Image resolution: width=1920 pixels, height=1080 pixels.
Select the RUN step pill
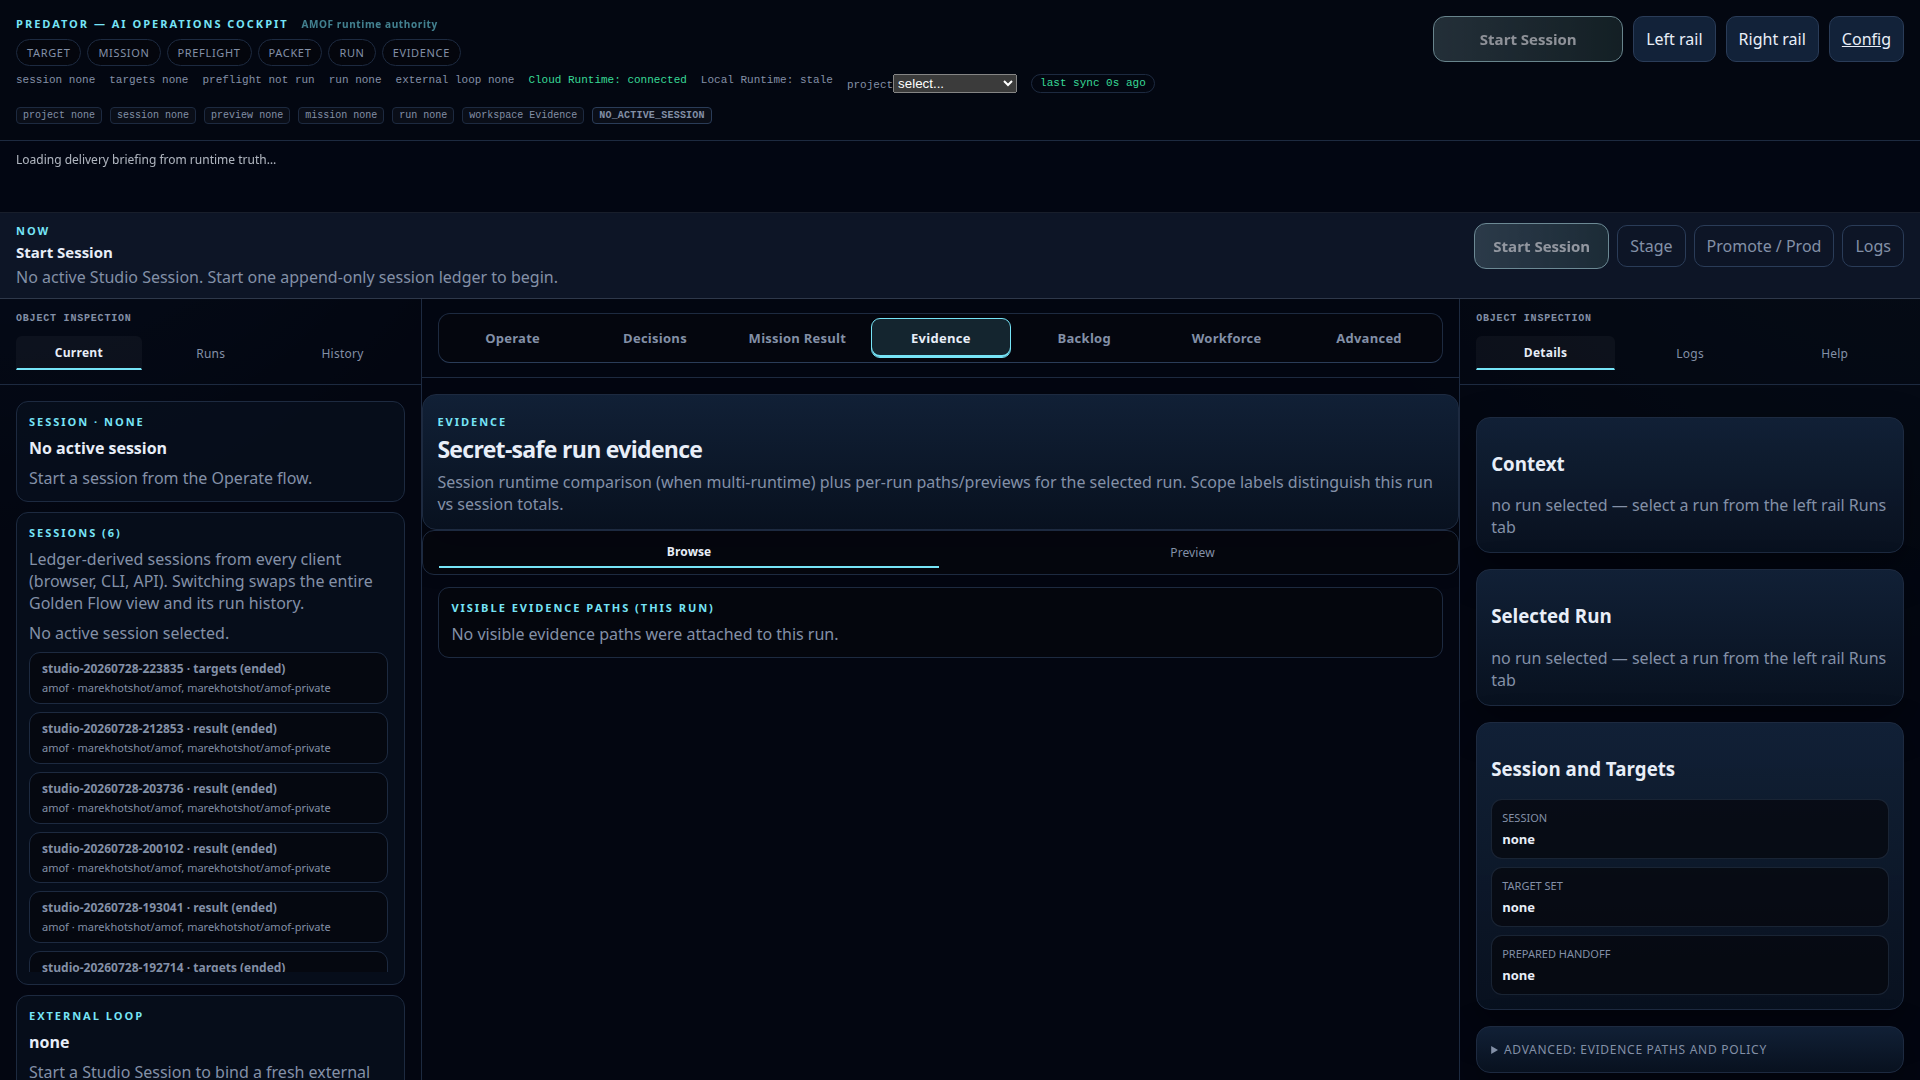352,53
